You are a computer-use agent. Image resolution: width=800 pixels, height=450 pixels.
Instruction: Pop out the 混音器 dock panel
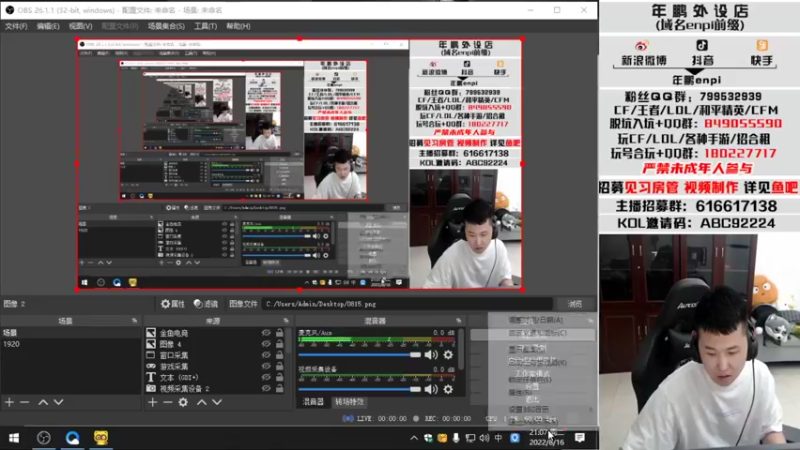(x=458, y=321)
